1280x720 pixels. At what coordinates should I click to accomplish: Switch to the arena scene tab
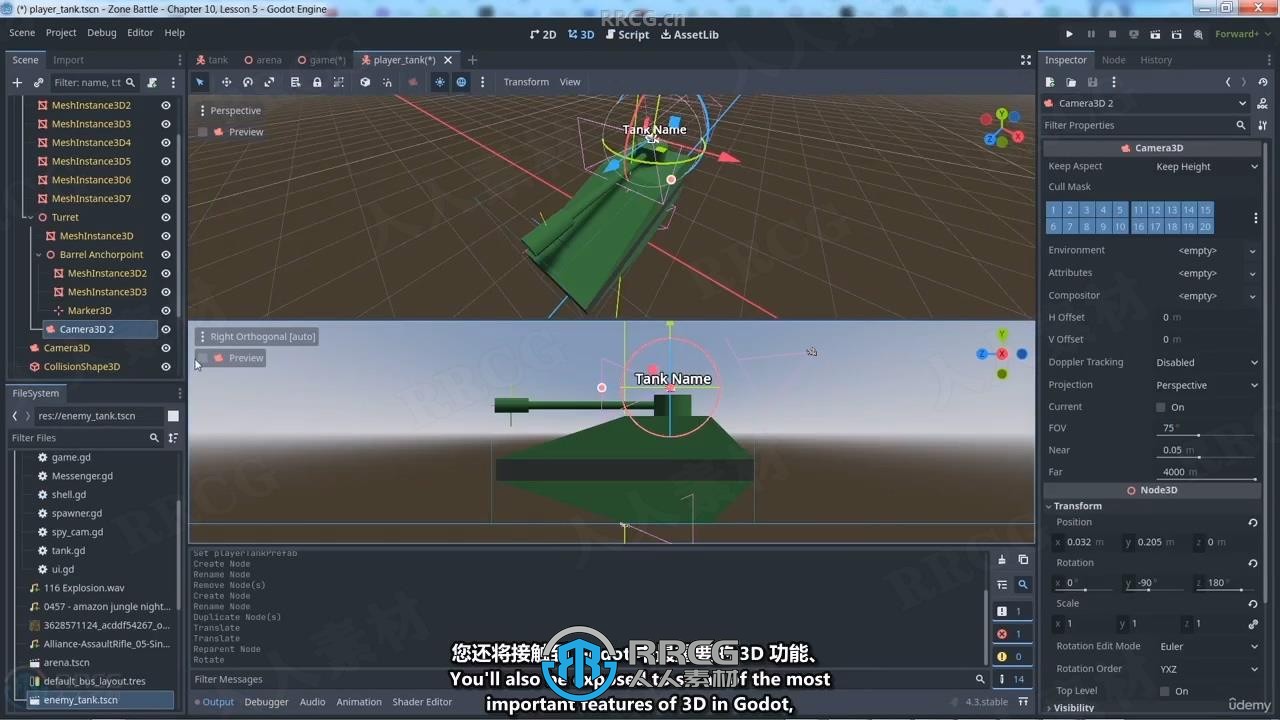(x=263, y=60)
